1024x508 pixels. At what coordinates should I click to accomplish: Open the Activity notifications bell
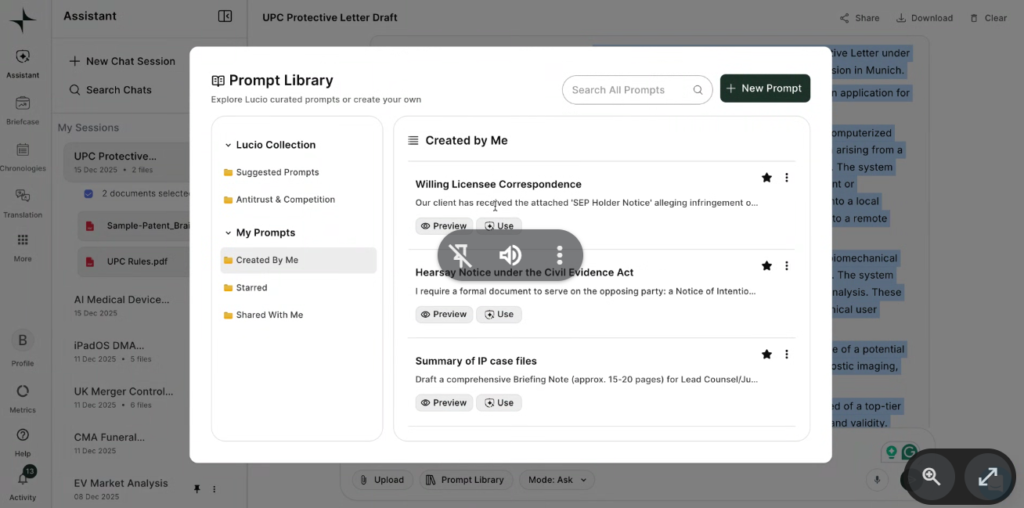point(22,481)
